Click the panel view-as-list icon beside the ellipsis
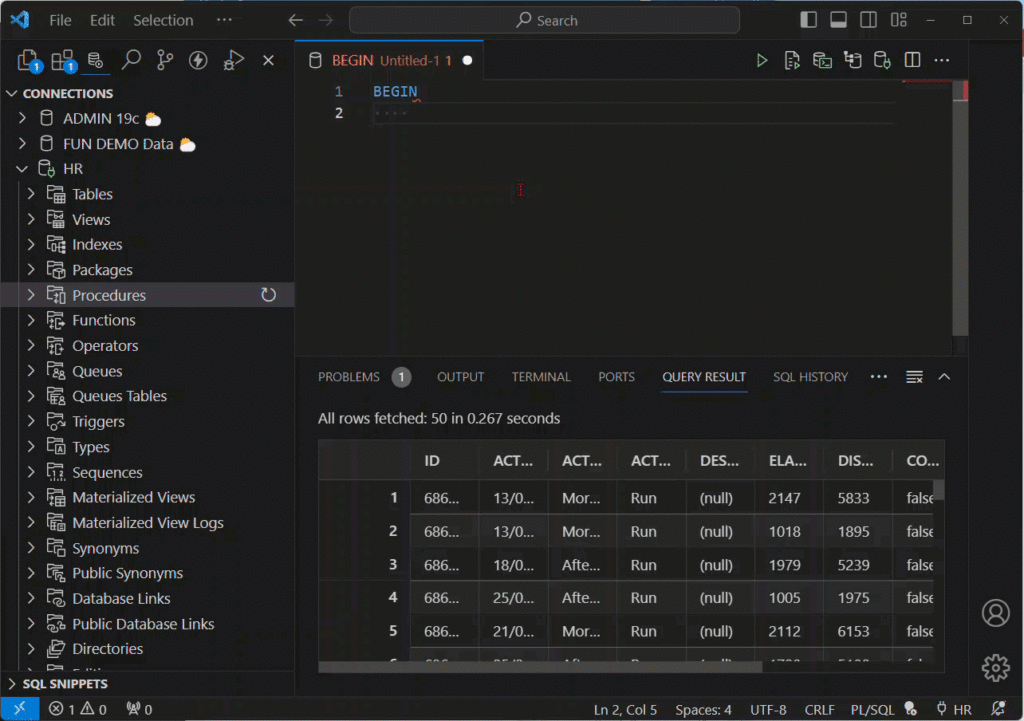Screen dimensions: 1024x721 (x=914, y=377)
